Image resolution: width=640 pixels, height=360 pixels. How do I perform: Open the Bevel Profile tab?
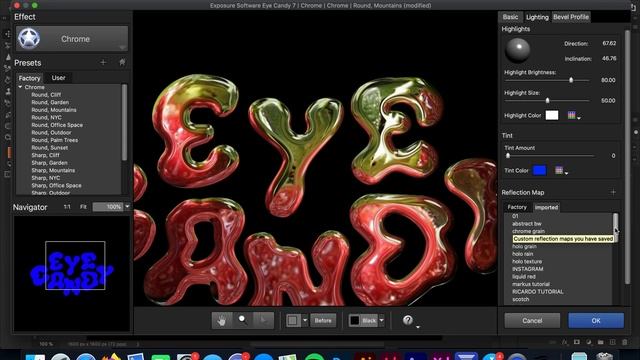point(571,17)
